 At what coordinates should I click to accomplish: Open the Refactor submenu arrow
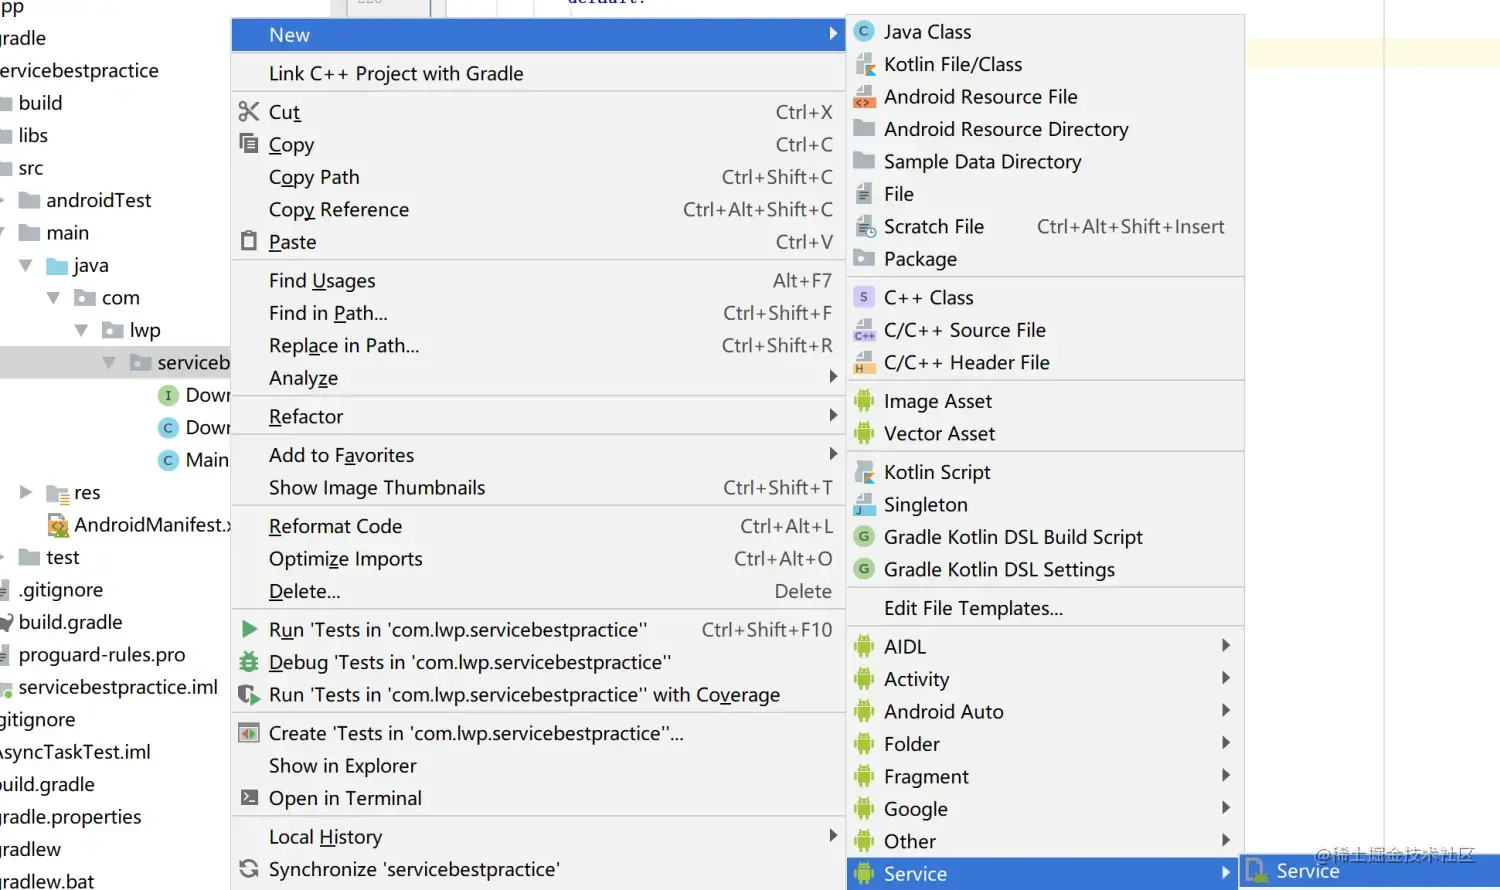click(x=833, y=415)
